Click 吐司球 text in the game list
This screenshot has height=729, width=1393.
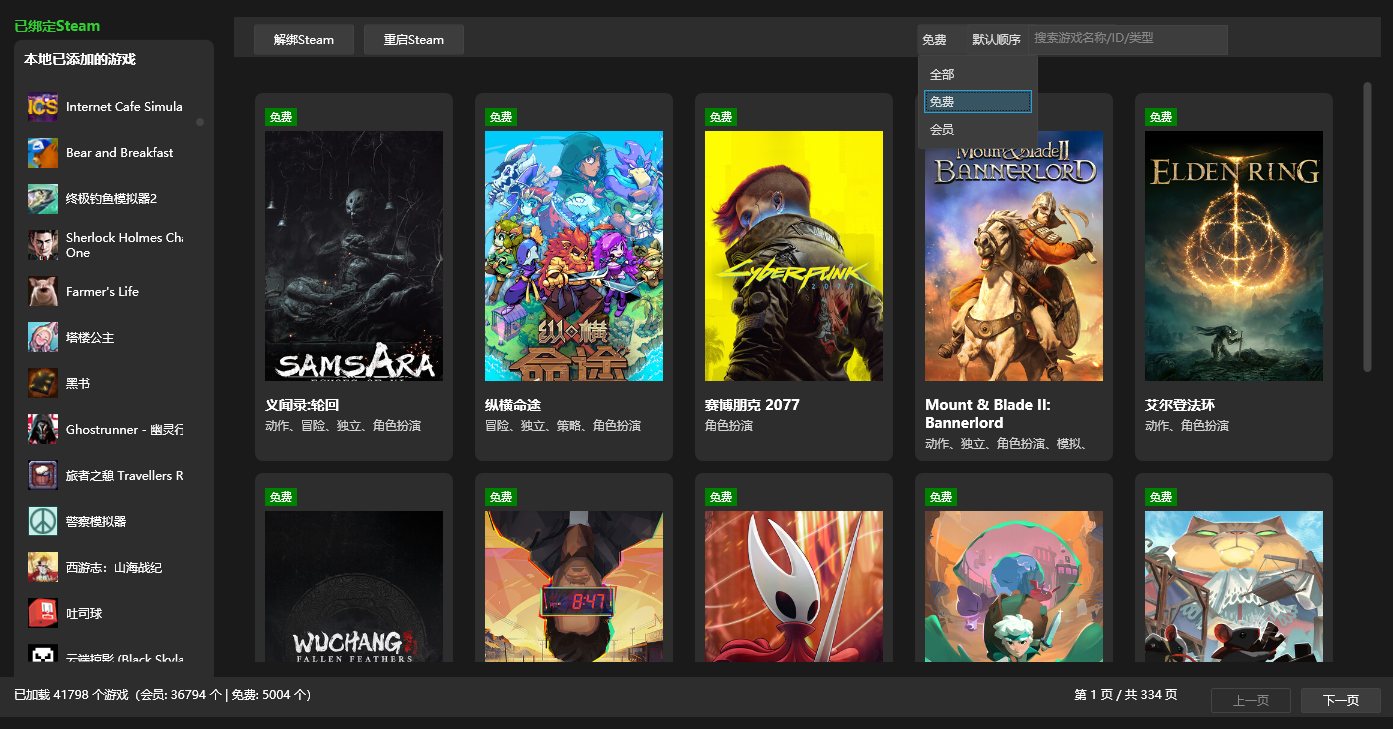click(x=84, y=614)
